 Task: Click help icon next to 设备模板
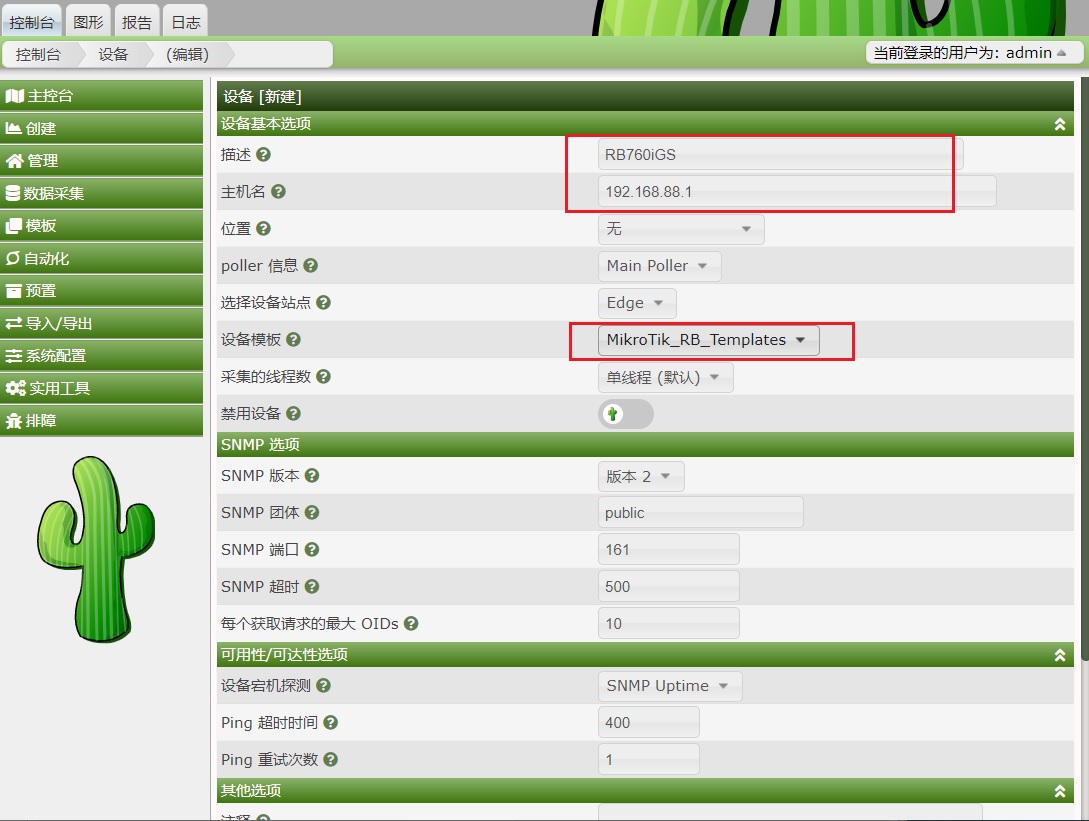pos(293,340)
